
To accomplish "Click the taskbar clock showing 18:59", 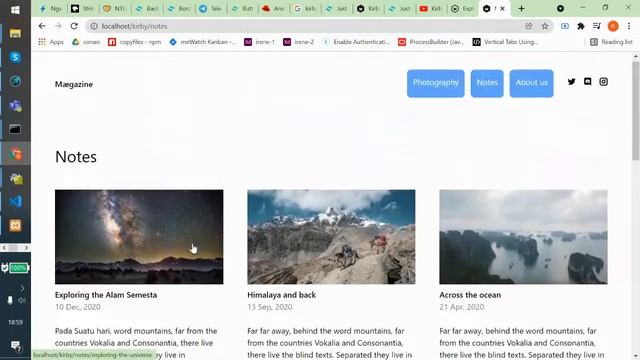I will [x=15, y=322].
